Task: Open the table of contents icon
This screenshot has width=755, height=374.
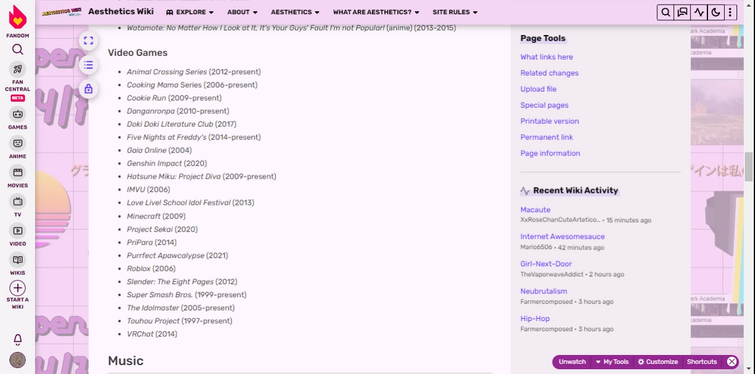Action: (x=88, y=65)
